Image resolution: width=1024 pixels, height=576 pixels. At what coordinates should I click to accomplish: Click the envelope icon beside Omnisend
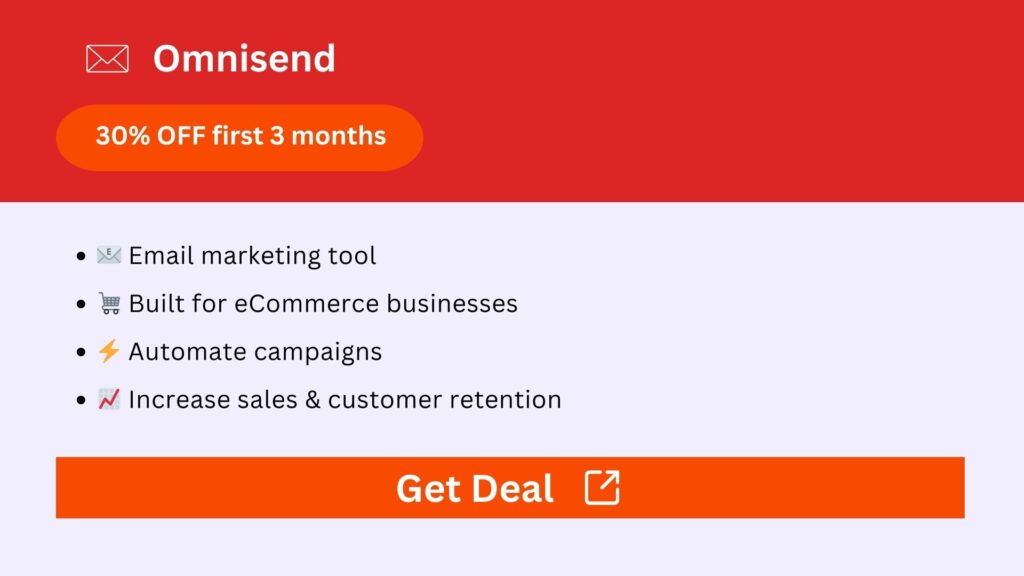107,57
